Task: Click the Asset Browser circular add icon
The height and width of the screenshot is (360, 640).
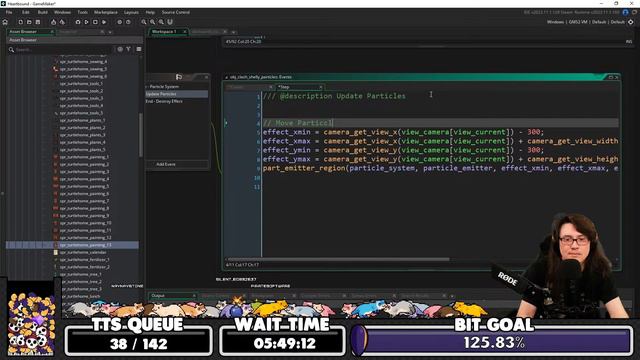Action: click(120, 49)
